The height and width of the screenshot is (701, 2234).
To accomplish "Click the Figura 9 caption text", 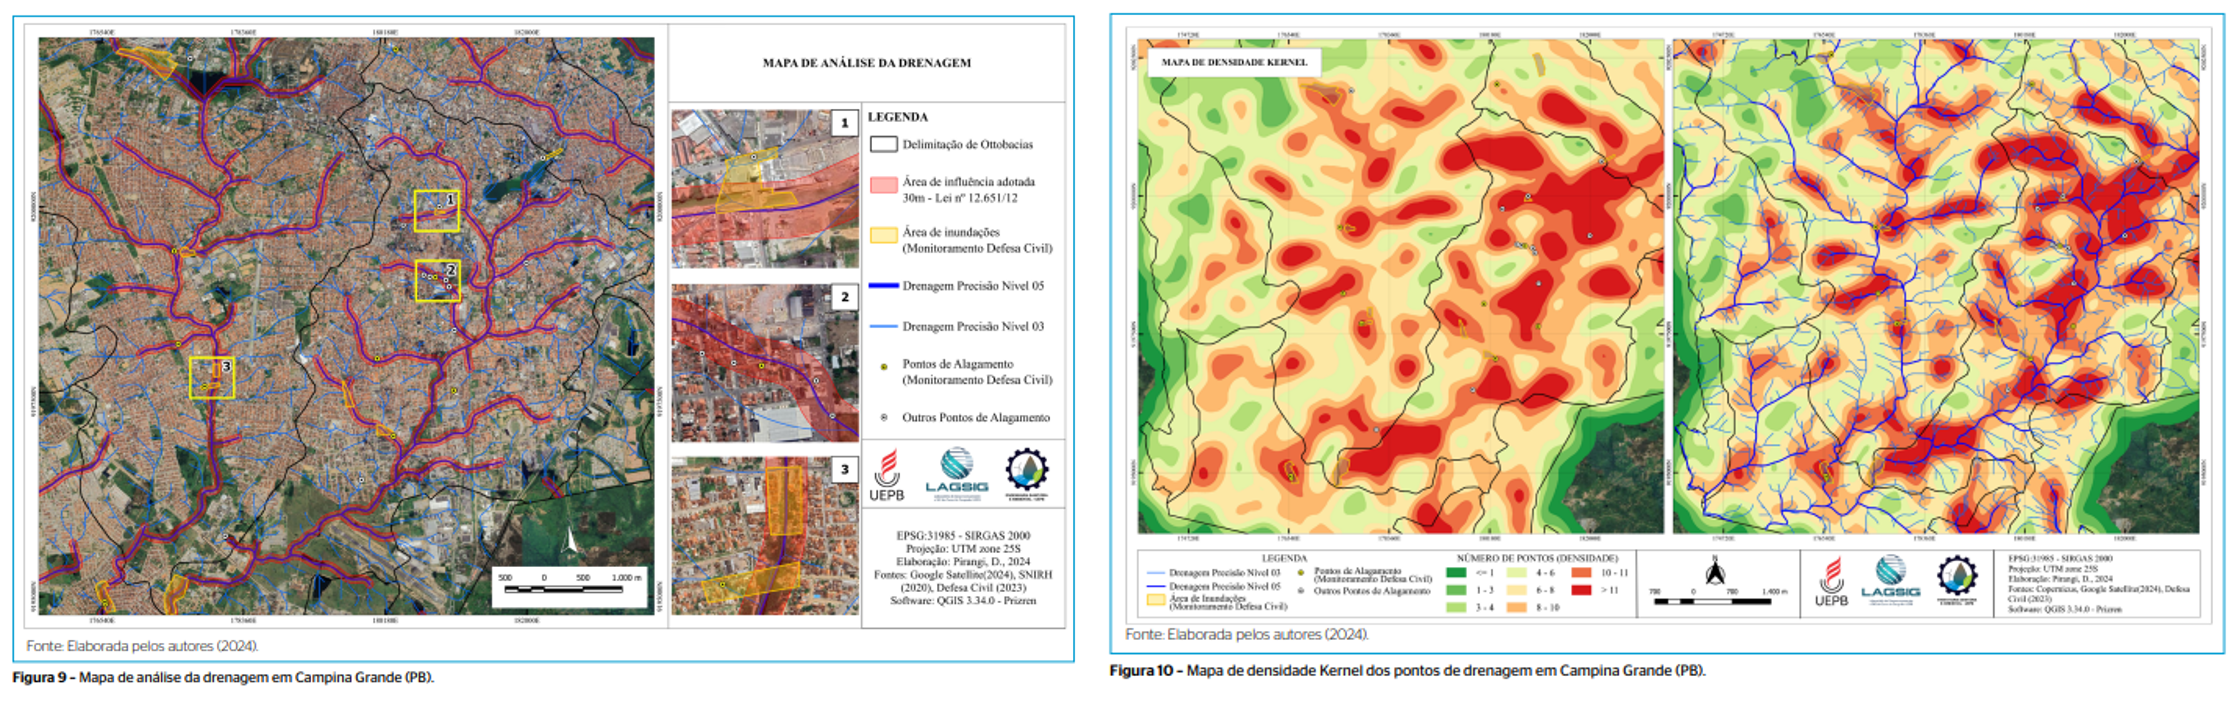I will (x=223, y=678).
